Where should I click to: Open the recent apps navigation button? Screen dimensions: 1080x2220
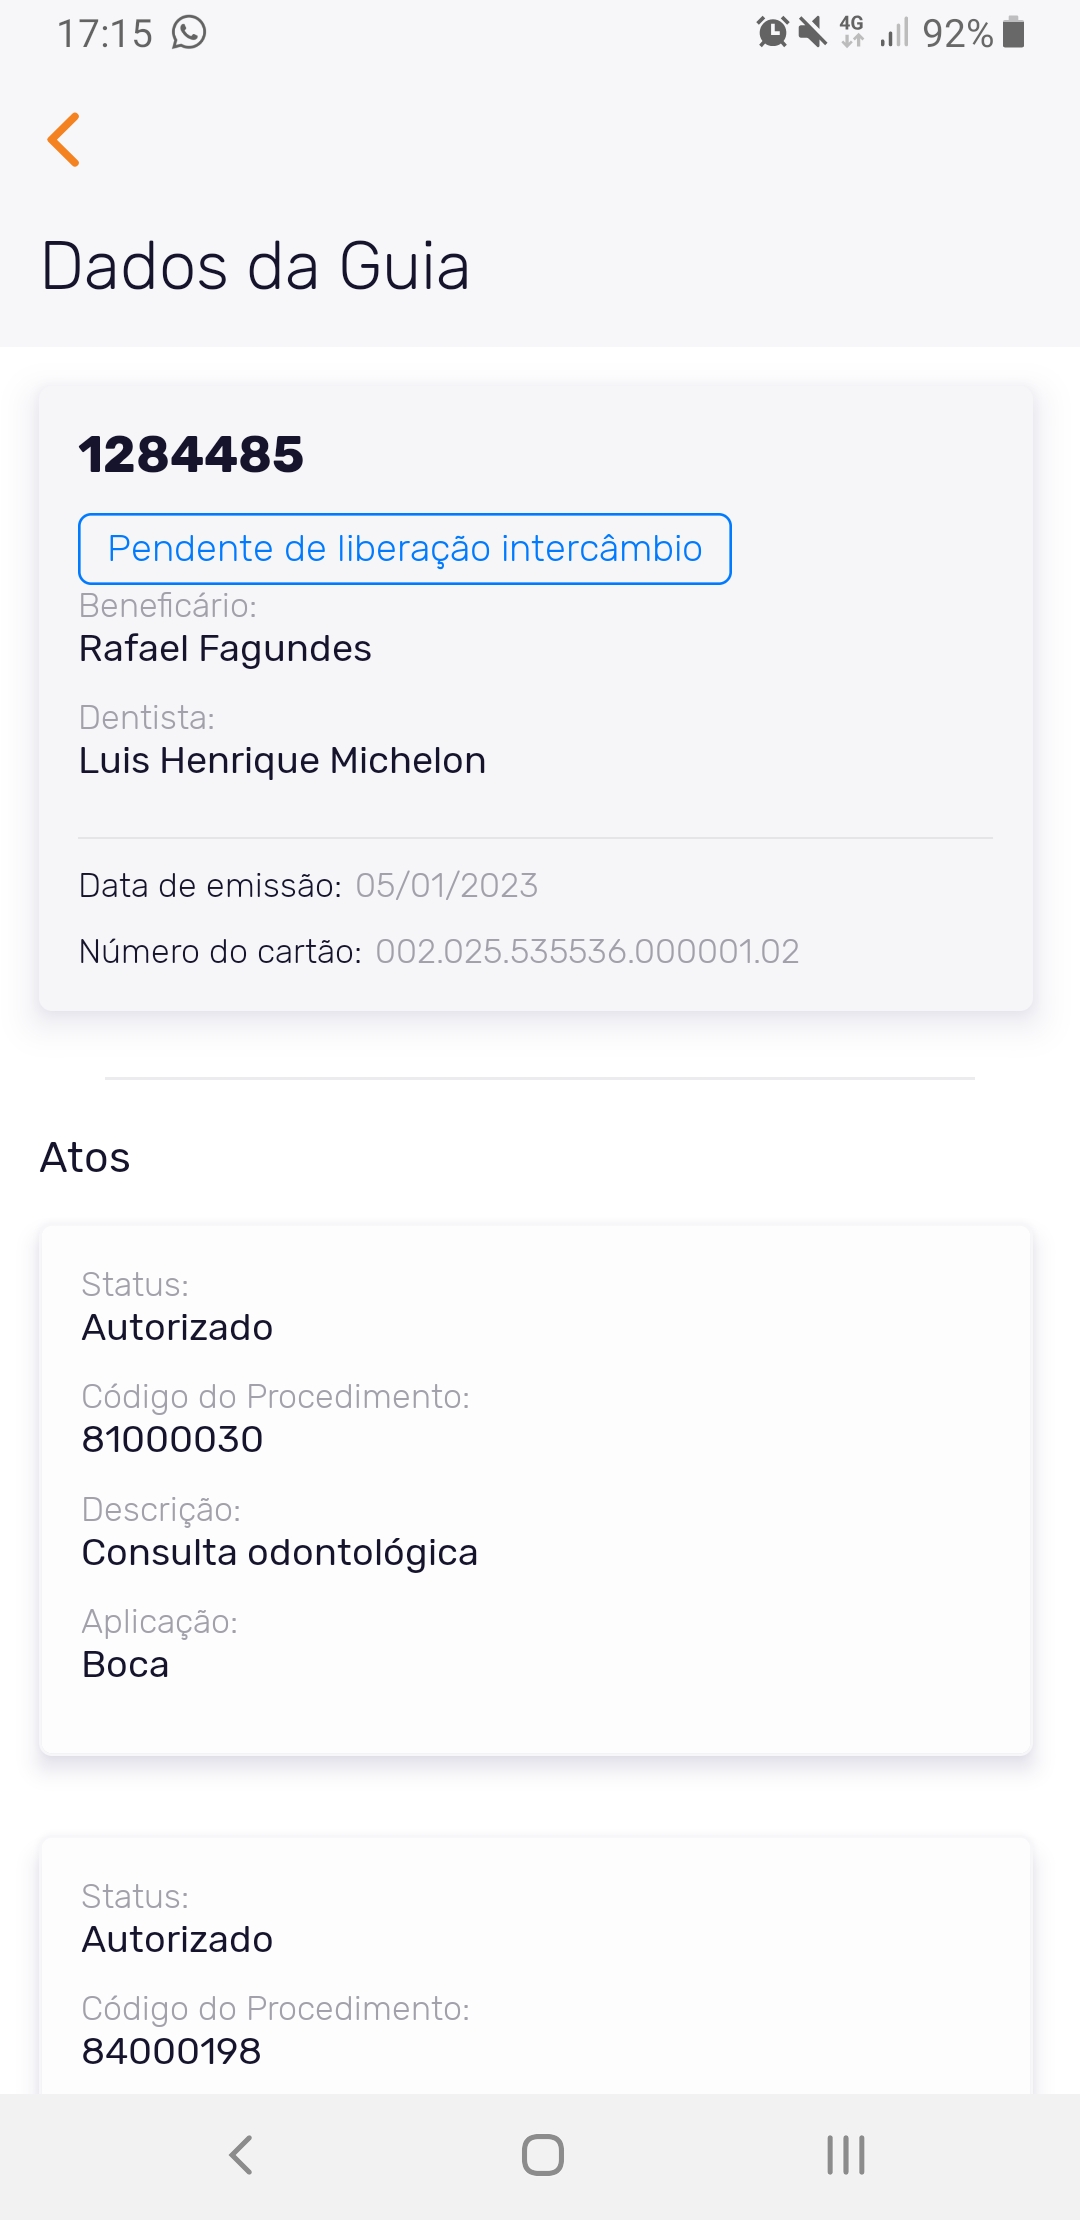point(845,2155)
